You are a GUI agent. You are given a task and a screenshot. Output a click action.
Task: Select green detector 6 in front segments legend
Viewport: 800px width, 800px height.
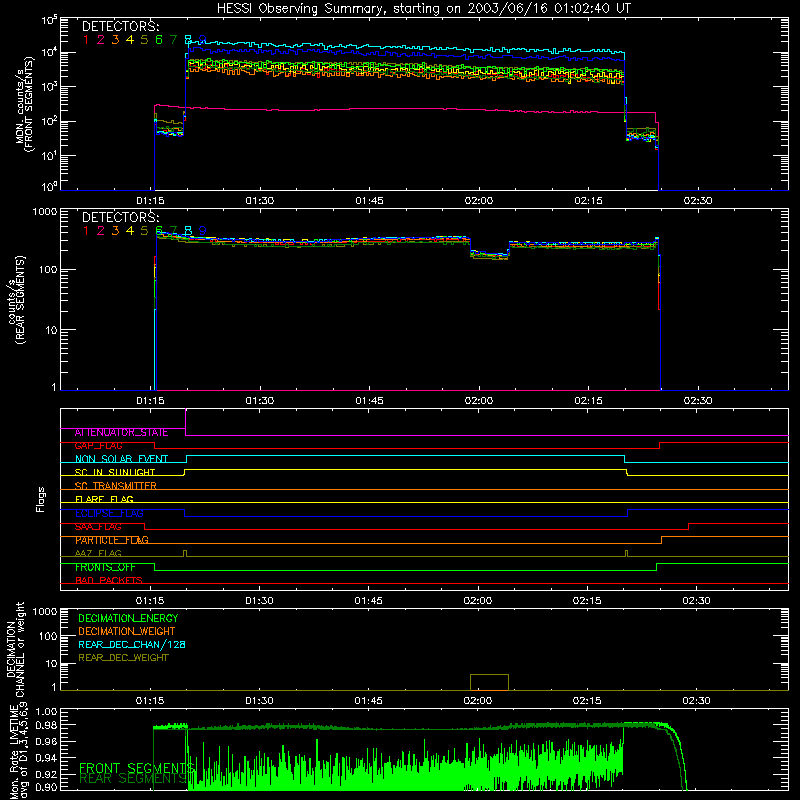click(x=159, y=40)
